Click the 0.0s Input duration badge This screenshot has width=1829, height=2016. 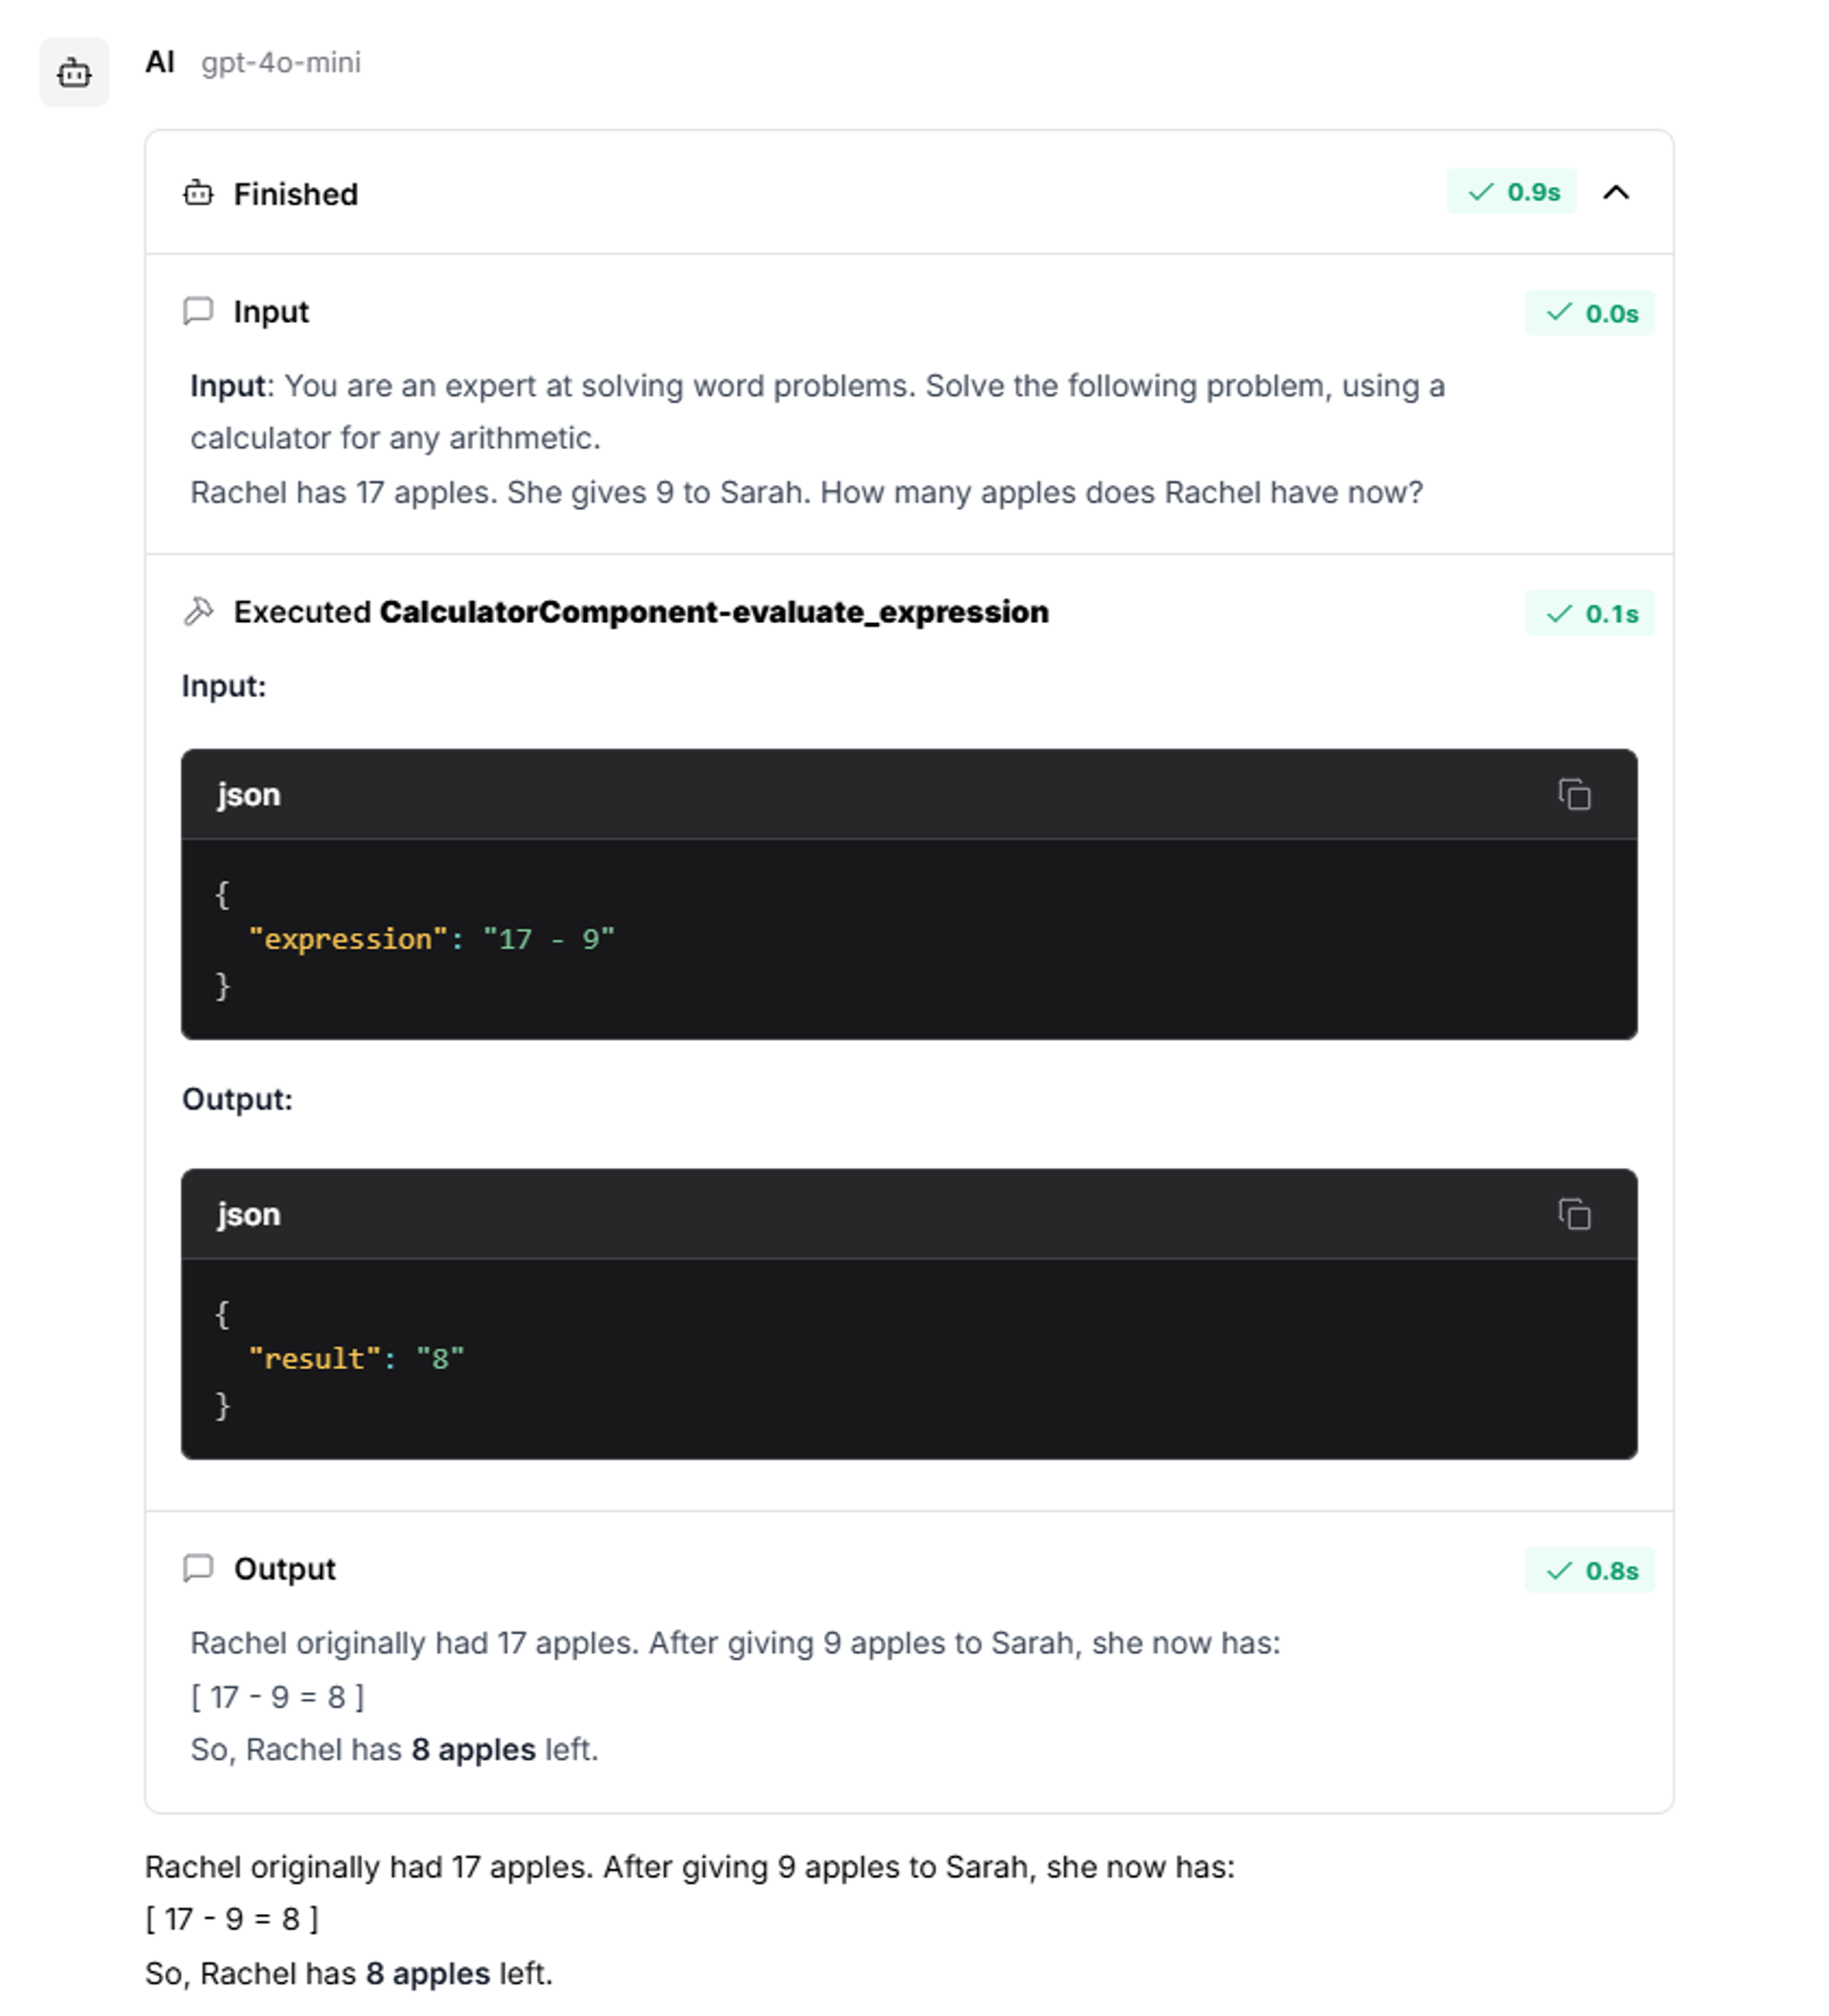[x=1588, y=313]
